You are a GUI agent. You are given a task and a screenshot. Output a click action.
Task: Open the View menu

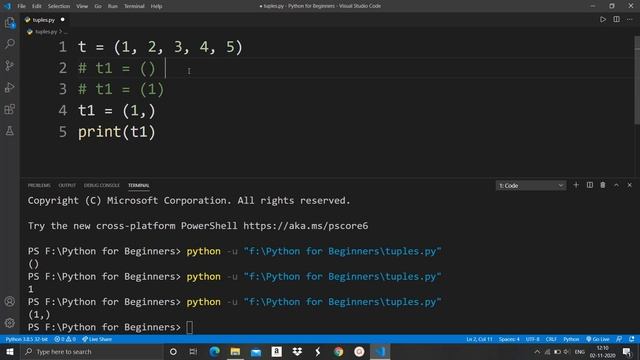click(x=82, y=6)
